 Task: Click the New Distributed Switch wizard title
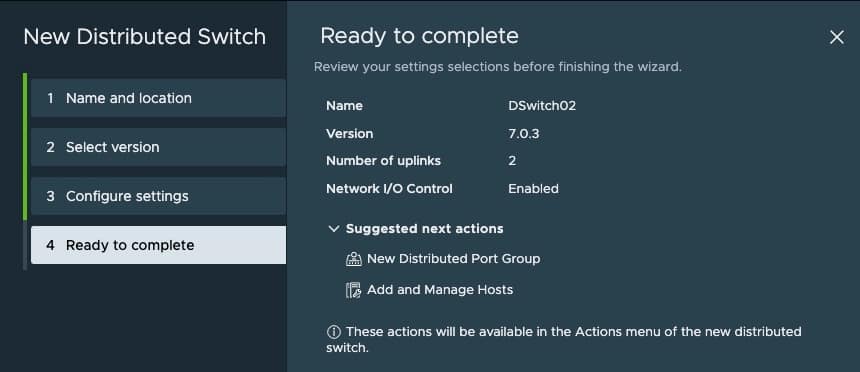click(145, 37)
